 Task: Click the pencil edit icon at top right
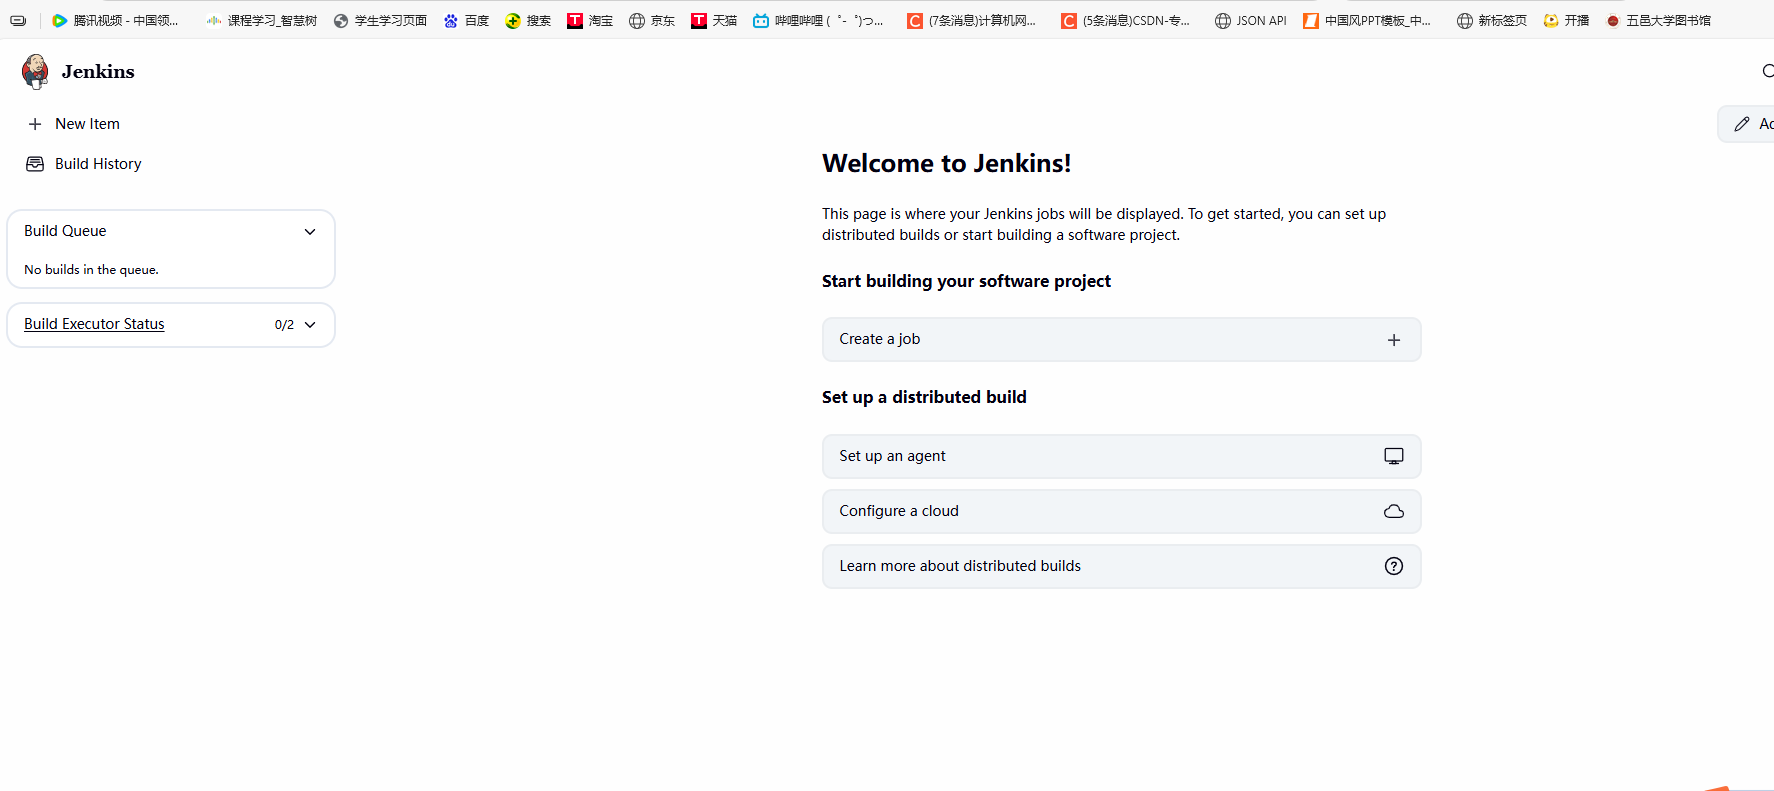[1742, 124]
